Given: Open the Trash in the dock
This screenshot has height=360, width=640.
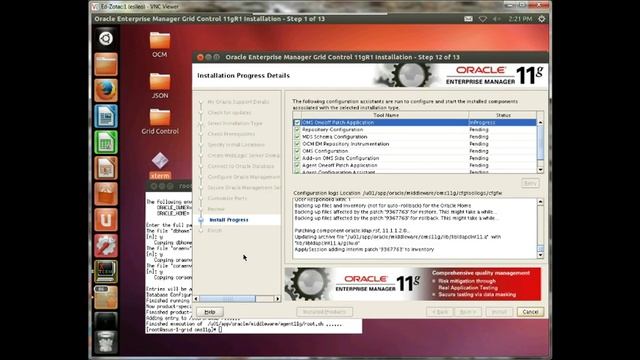Looking at the screenshot, I should [106, 342].
